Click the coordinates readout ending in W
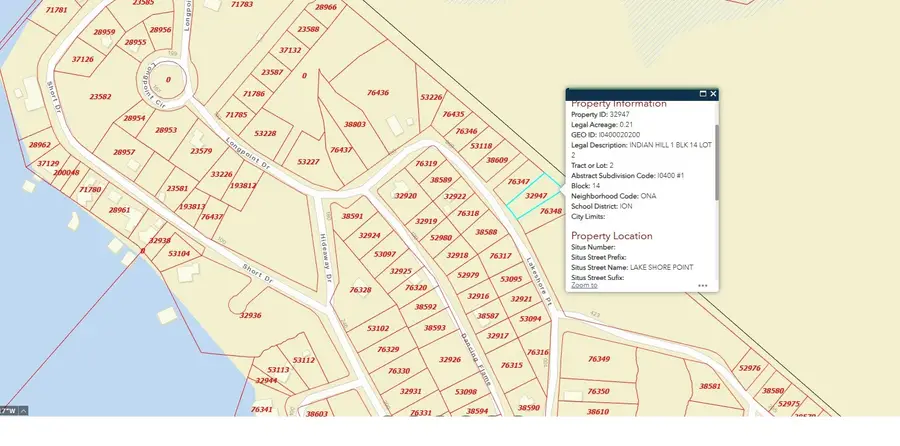Image resolution: width=900 pixels, height=446 pixels. coord(8,410)
